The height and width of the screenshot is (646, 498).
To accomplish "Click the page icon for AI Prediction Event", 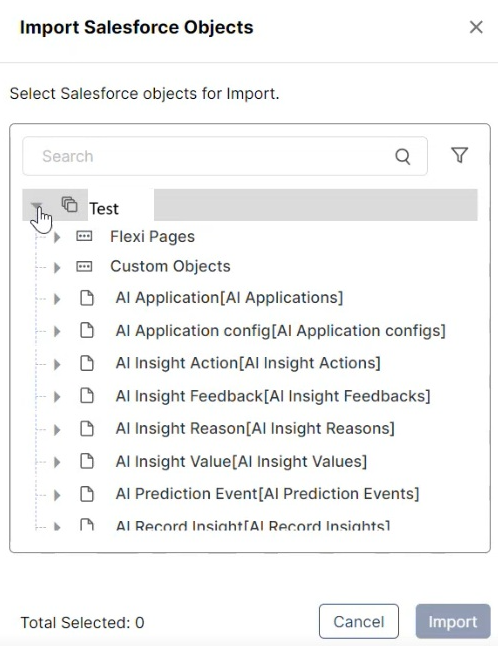I will click(87, 494).
